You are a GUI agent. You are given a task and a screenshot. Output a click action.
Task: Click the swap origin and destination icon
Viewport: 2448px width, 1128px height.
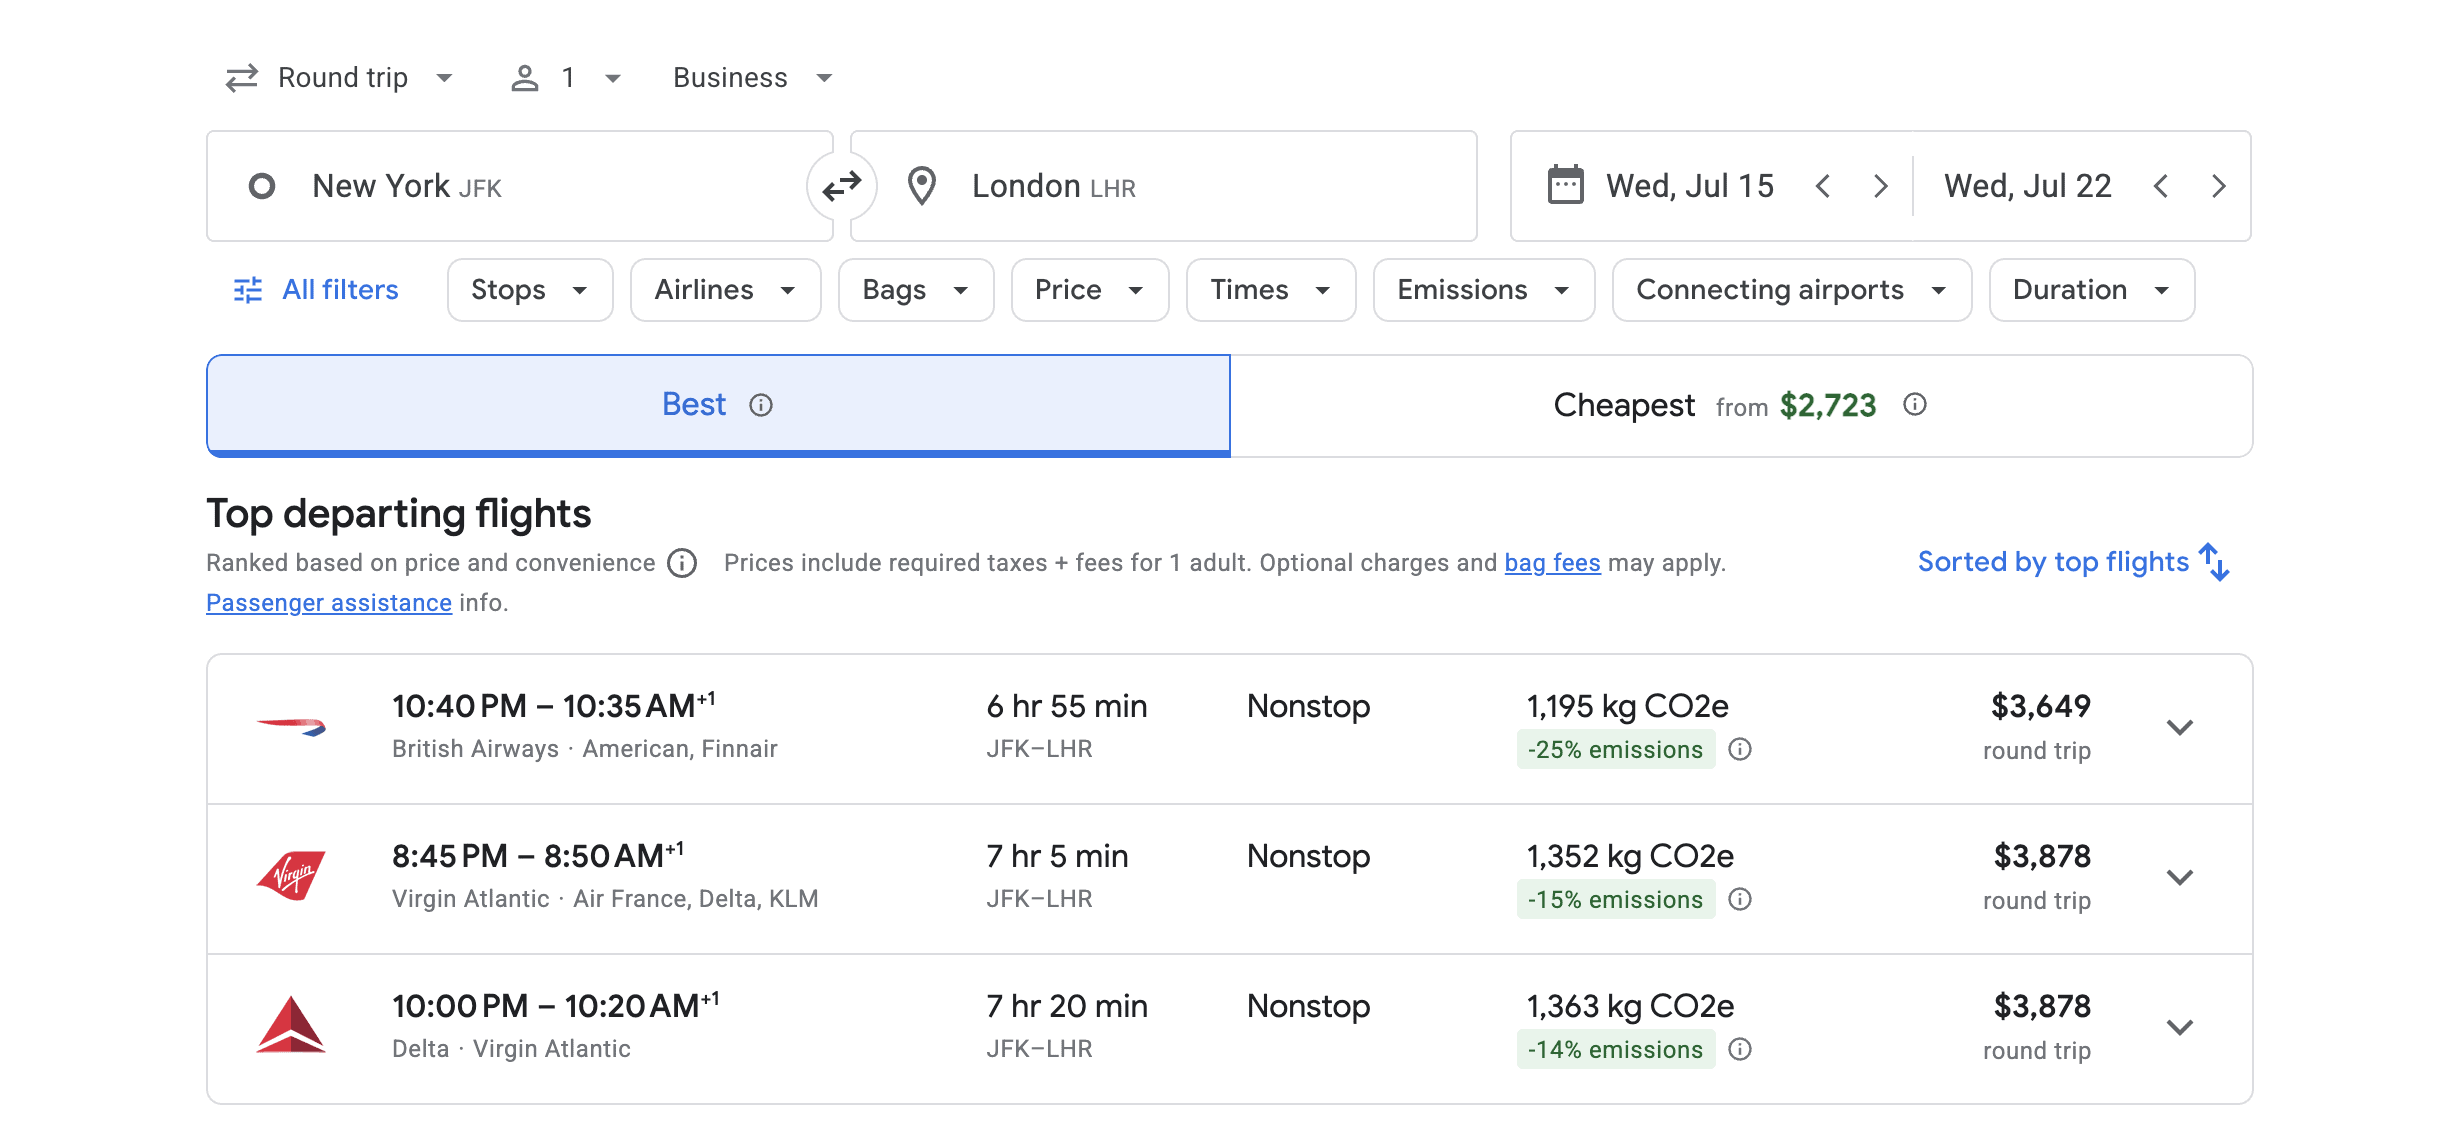(x=843, y=185)
